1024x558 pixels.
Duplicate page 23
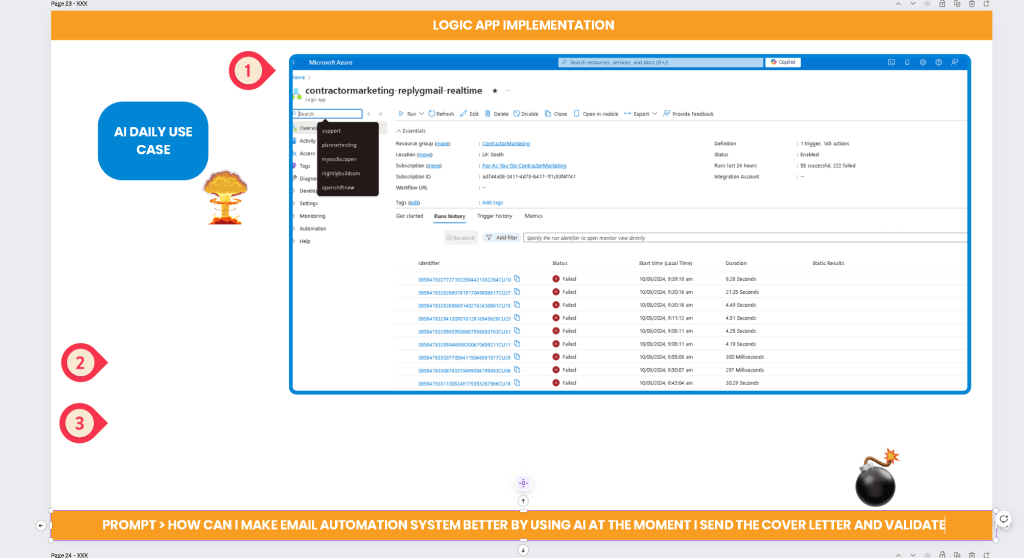(x=957, y=4)
